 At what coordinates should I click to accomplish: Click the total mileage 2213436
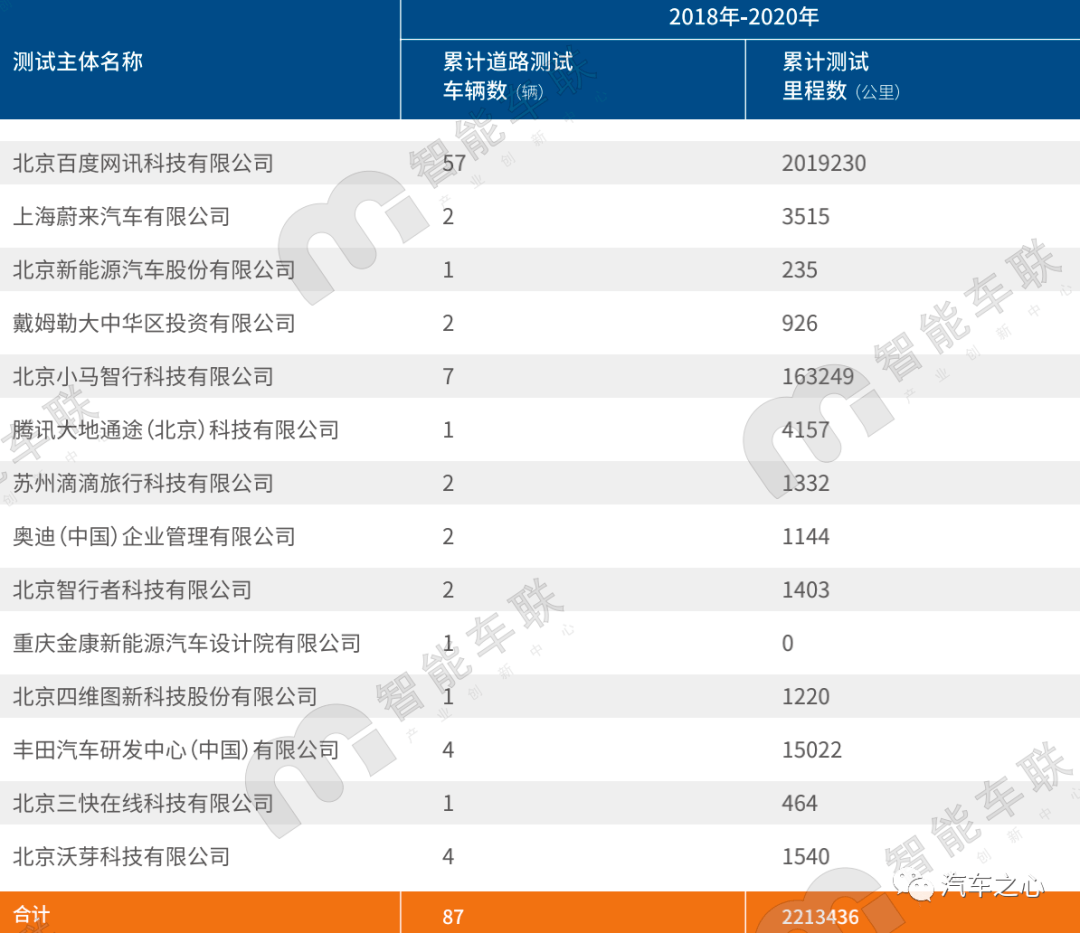(x=820, y=917)
